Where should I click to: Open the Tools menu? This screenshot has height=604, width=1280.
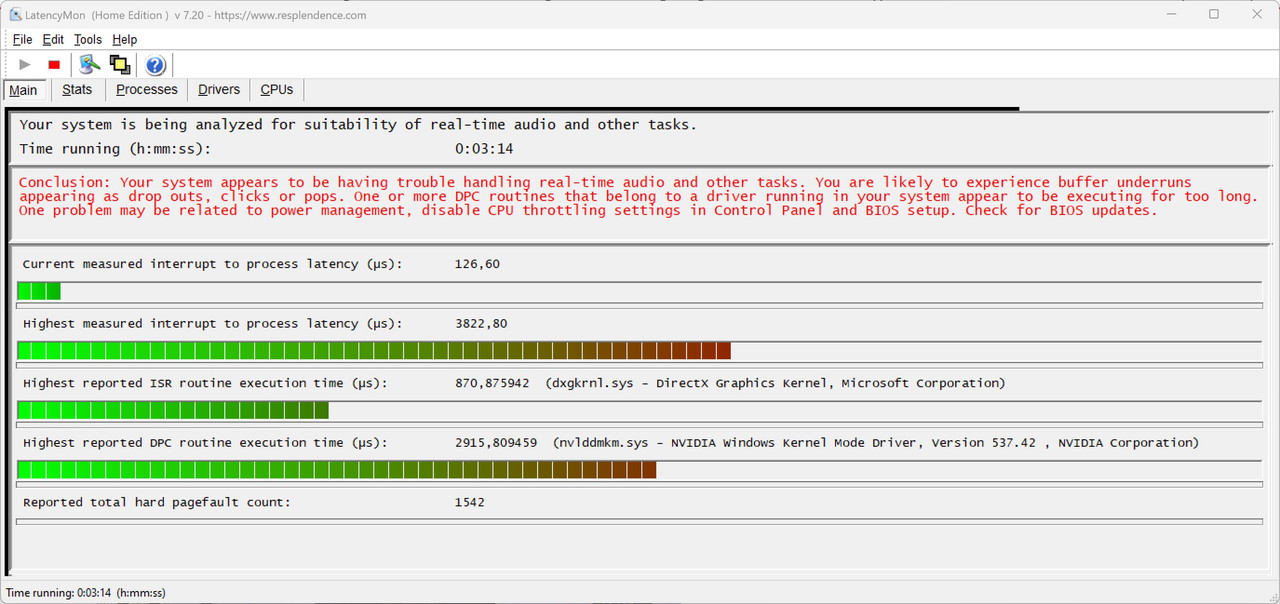(x=88, y=39)
